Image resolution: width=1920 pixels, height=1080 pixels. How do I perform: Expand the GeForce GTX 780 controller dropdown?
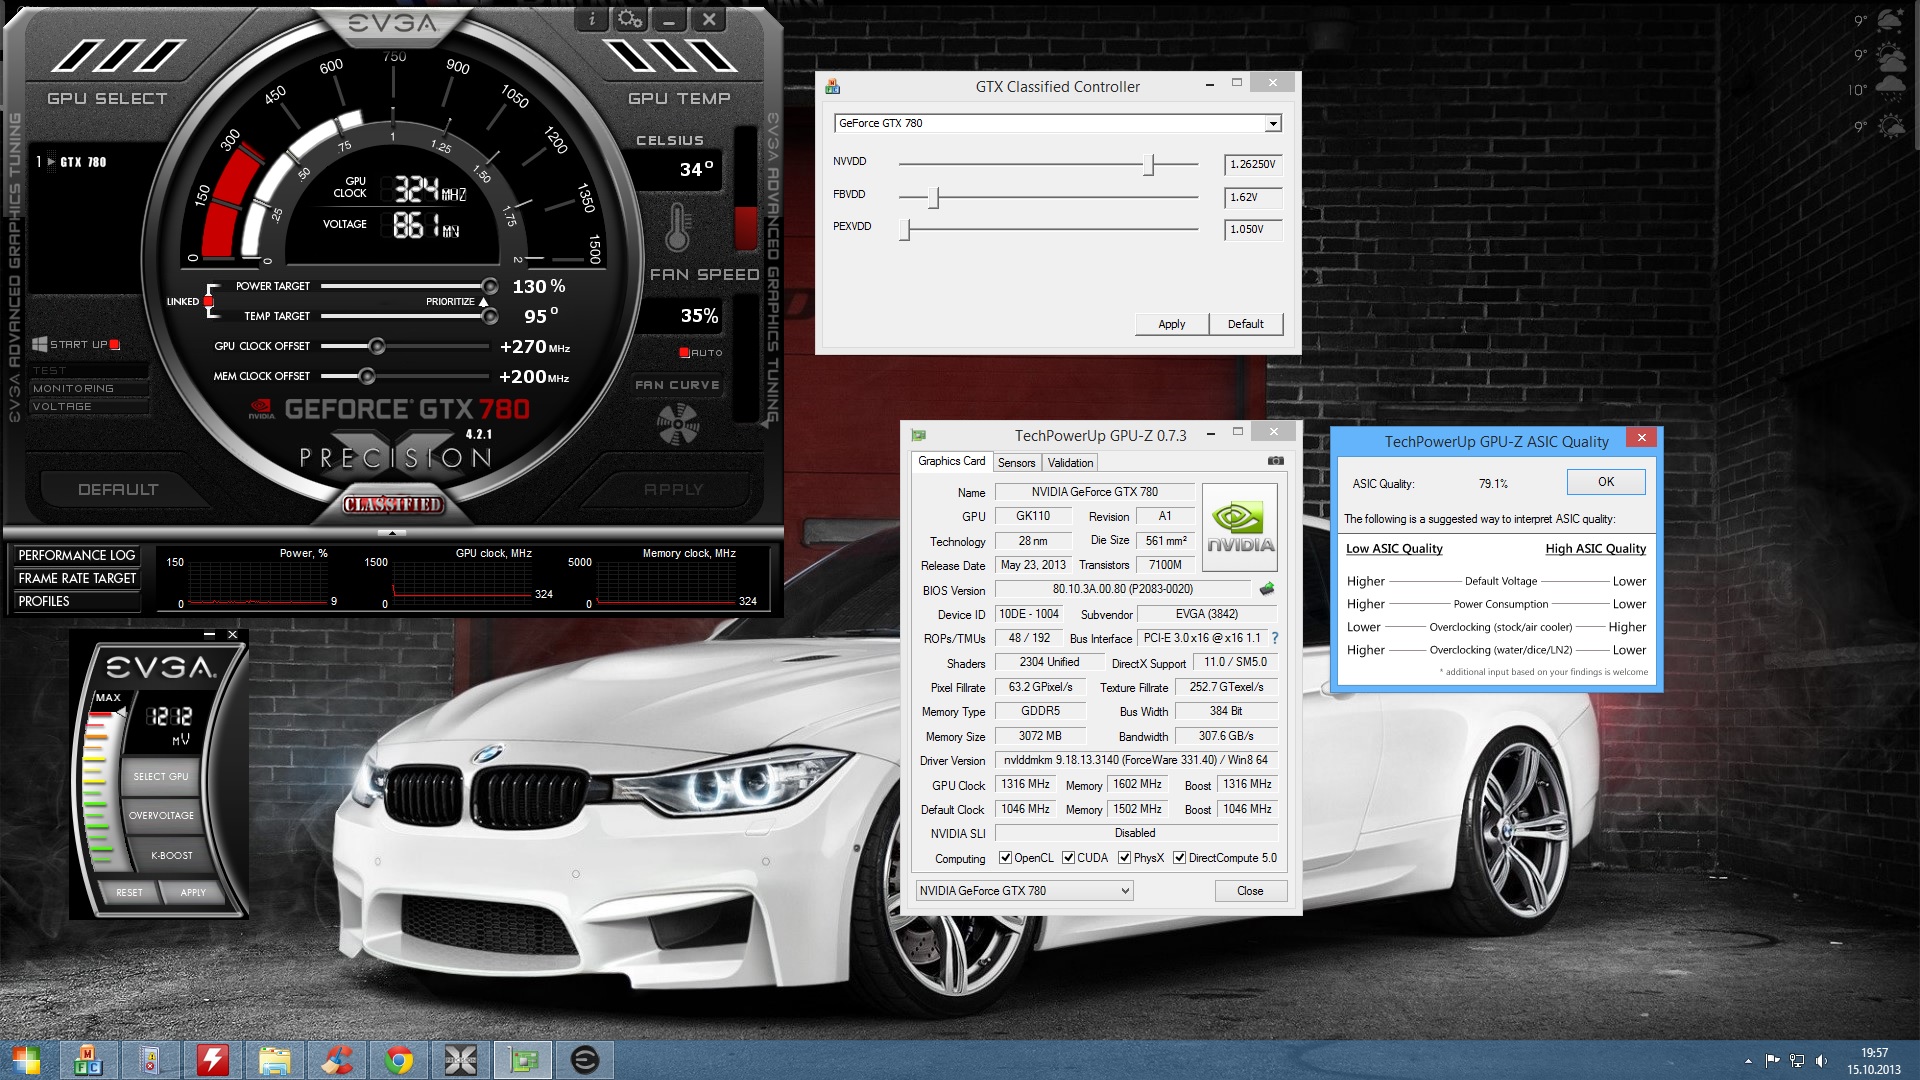(1272, 124)
